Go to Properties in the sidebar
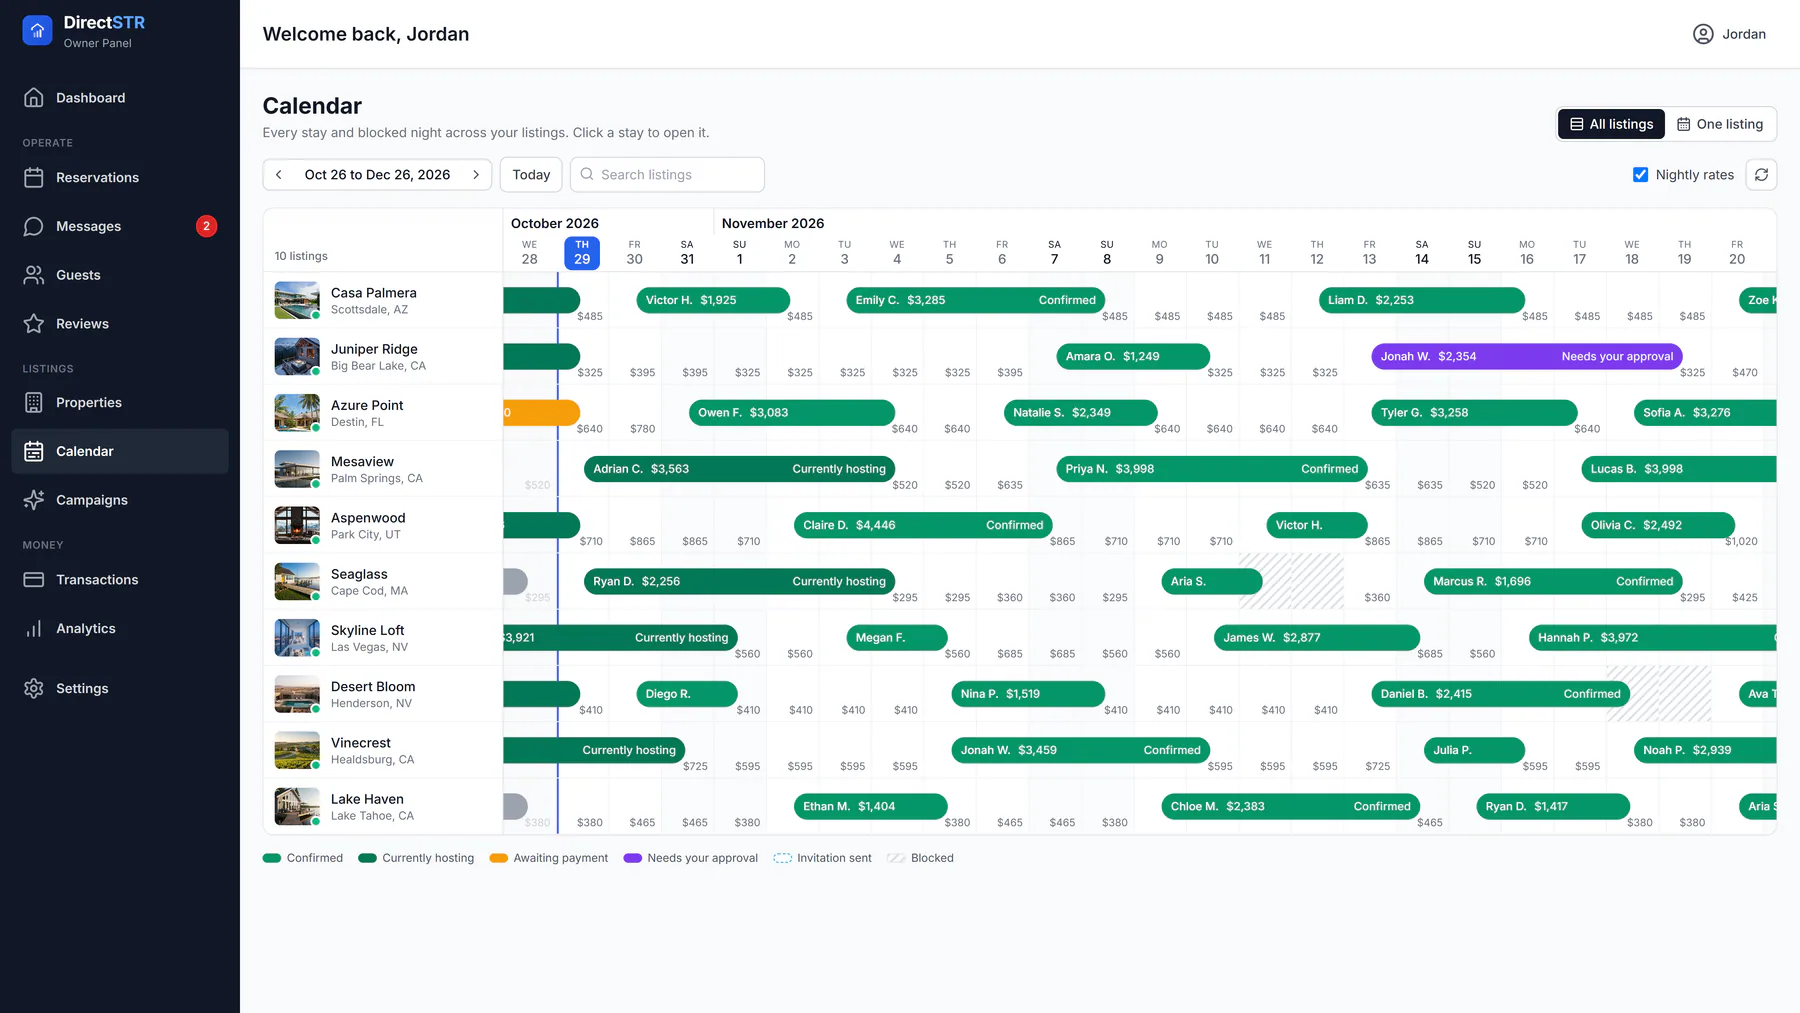Image resolution: width=1800 pixels, height=1013 pixels. click(x=120, y=403)
